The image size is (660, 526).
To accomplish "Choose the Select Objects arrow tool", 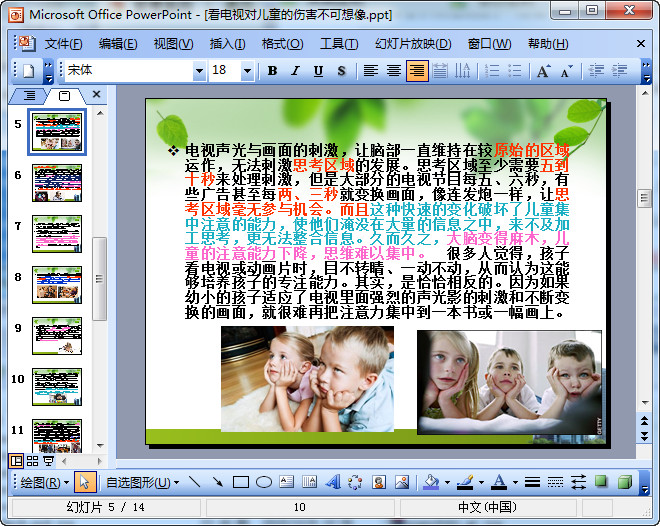I will 85,482.
